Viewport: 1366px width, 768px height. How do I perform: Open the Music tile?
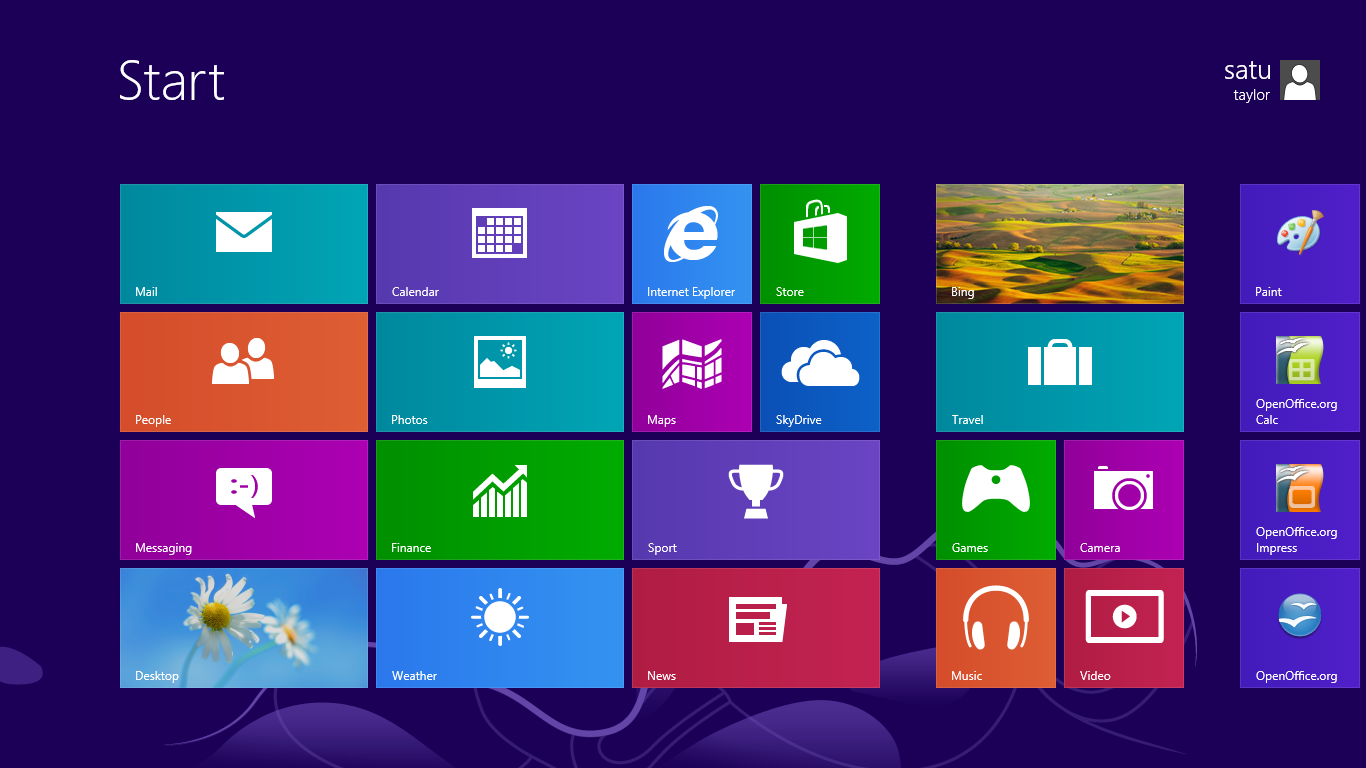point(996,628)
